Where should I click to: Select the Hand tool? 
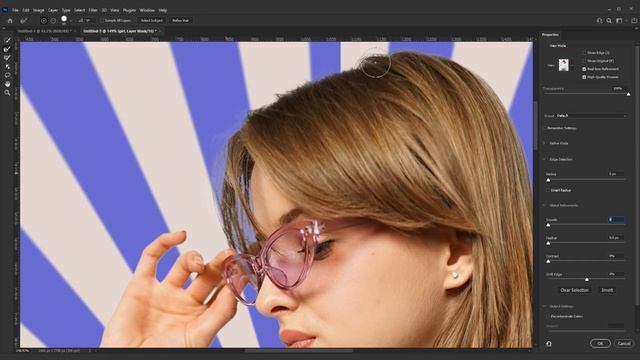(7, 84)
